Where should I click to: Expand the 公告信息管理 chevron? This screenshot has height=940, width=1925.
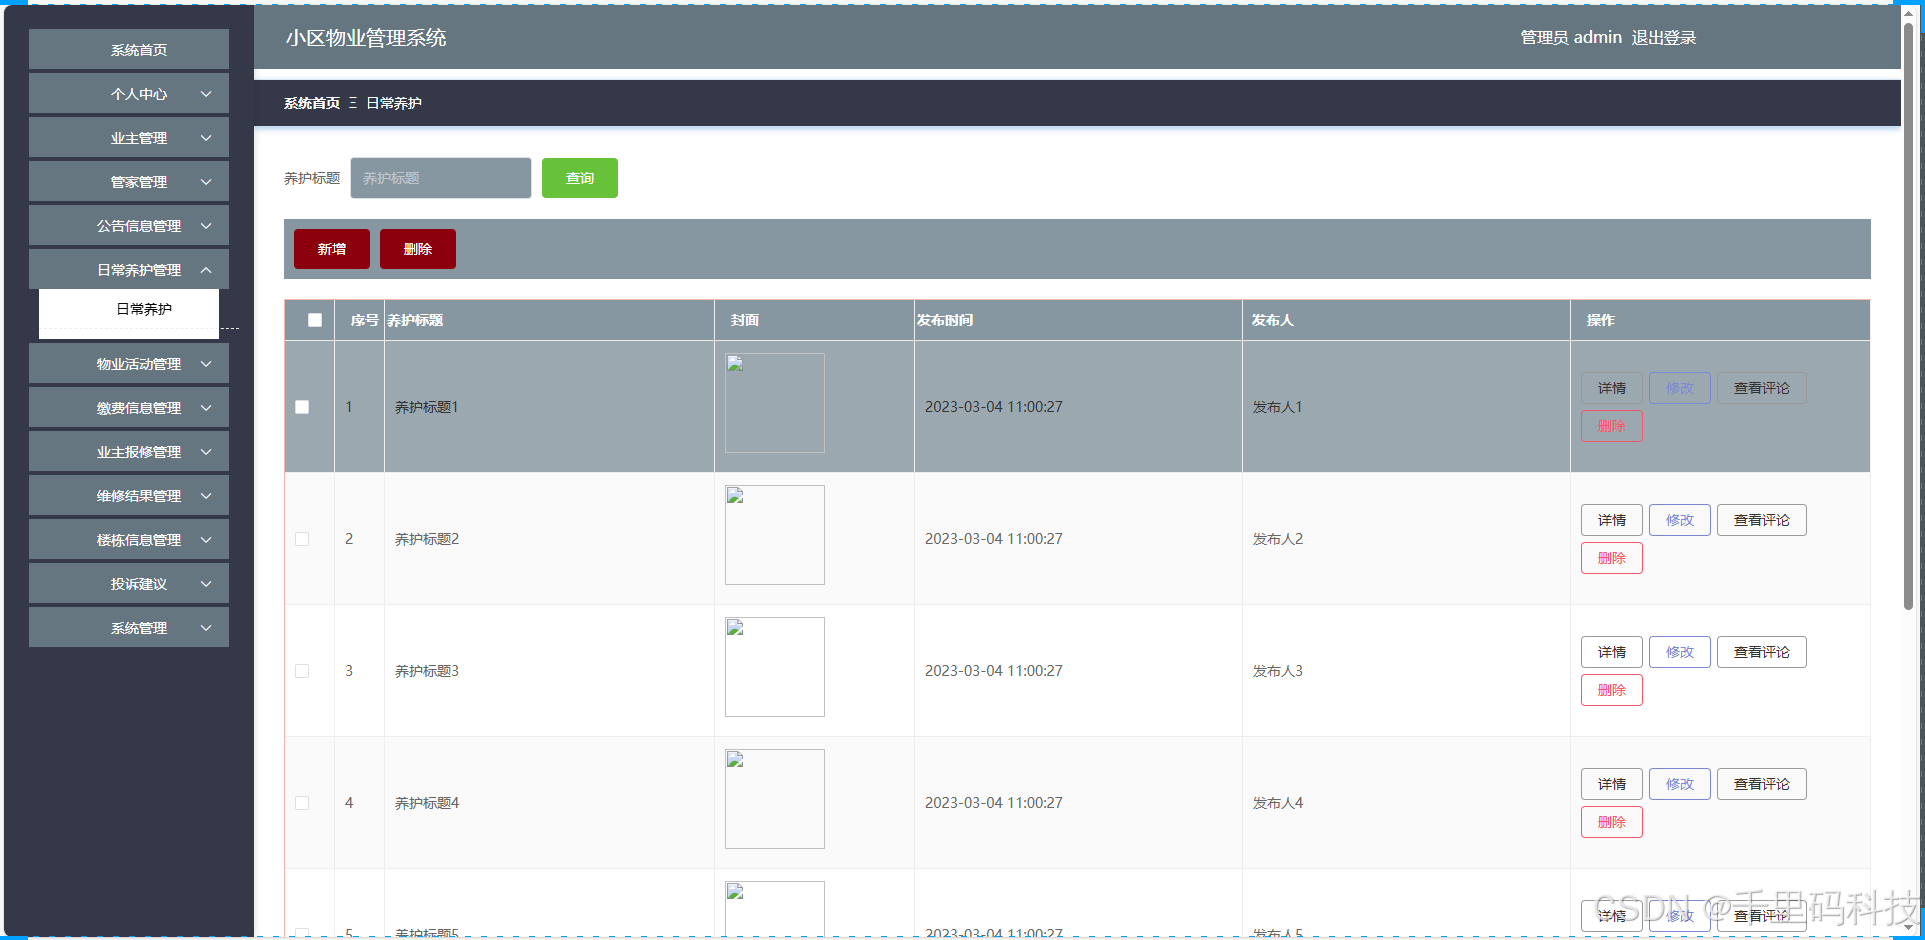[206, 226]
